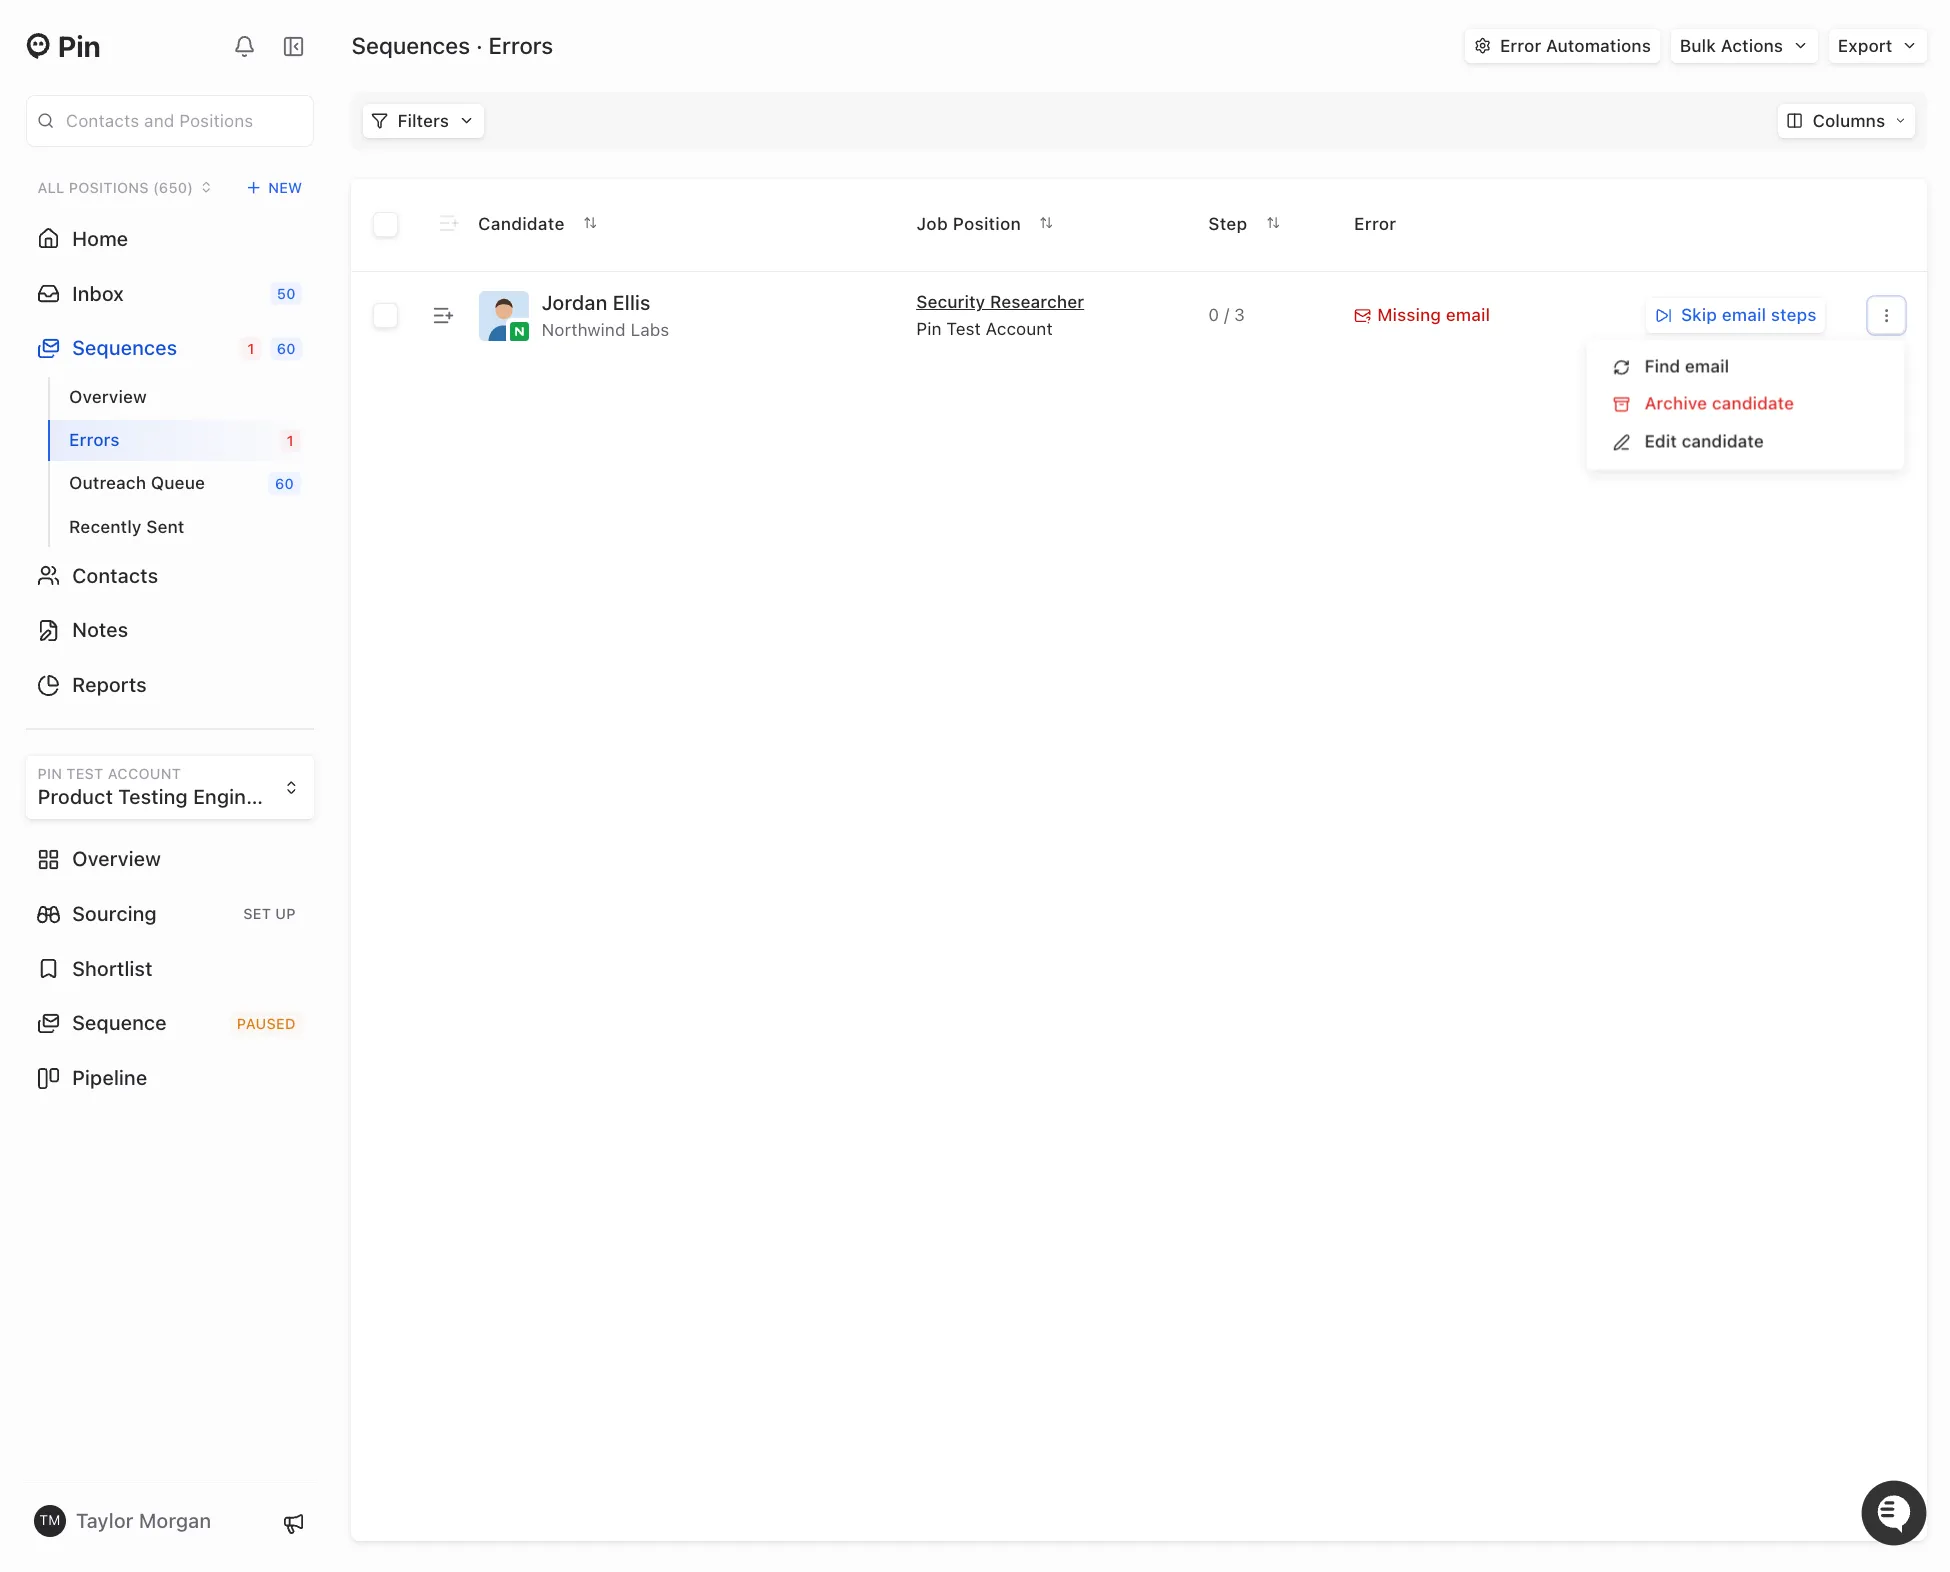Open the Security Researcher position link
1950x1572 pixels.
(1000, 302)
